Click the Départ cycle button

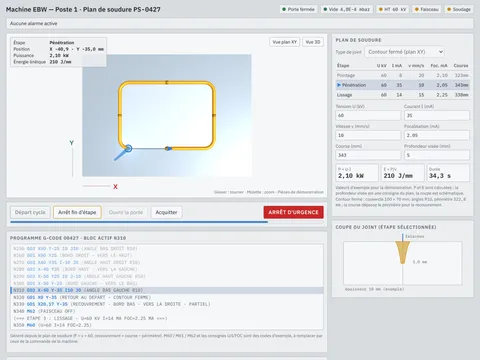pyautogui.click(x=30, y=212)
